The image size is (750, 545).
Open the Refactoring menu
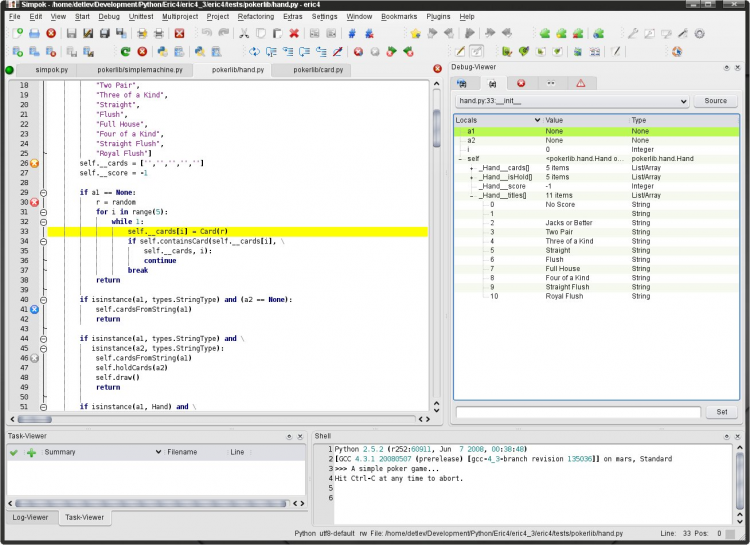point(255,17)
